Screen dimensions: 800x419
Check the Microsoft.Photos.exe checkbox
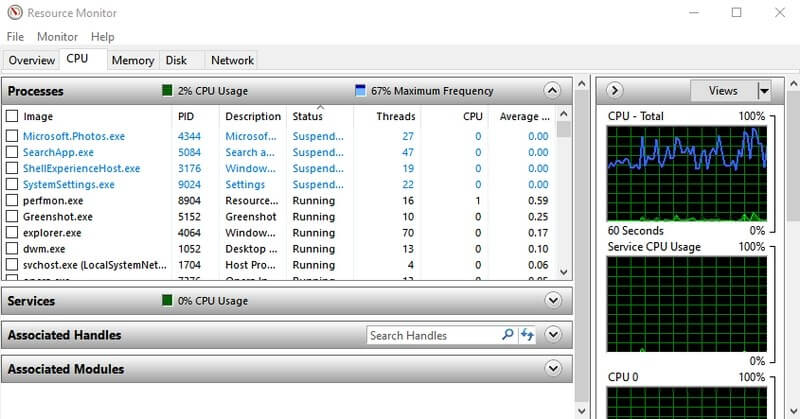tap(12, 136)
